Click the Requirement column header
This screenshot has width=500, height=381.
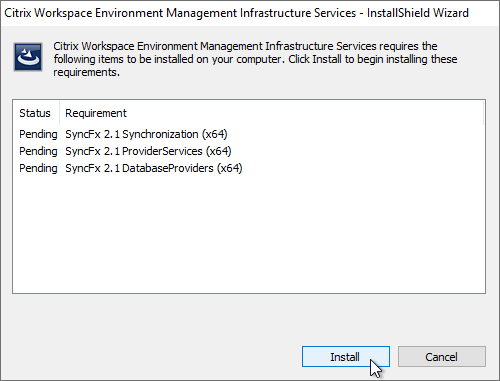click(96, 113)
